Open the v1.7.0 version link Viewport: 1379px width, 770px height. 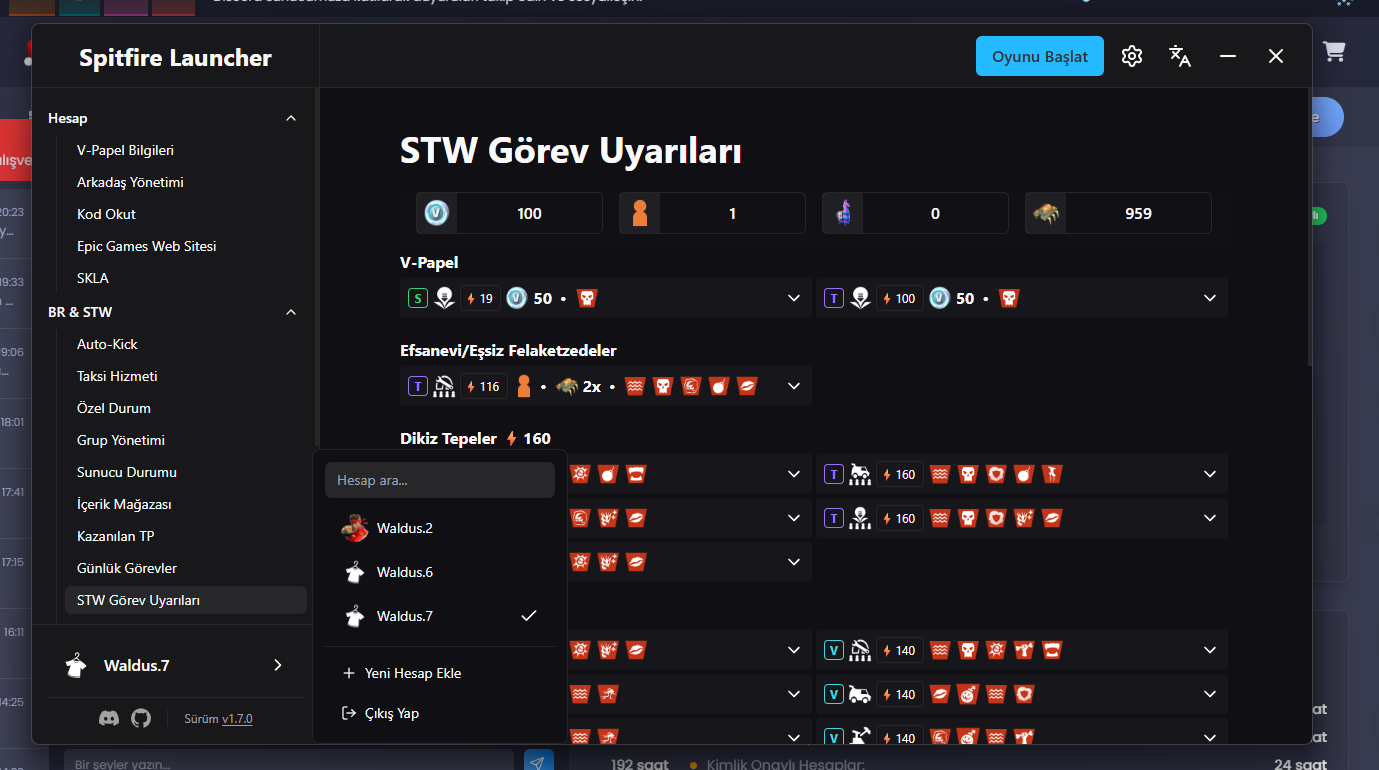point(237,718)
